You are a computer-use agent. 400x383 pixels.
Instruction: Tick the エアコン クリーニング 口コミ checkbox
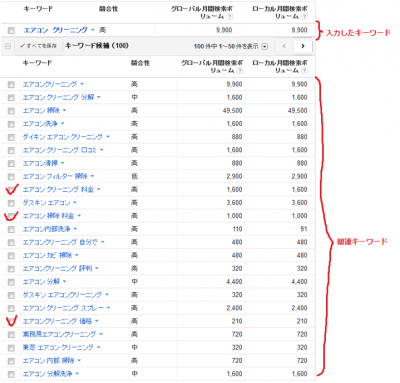click(11, 150)
